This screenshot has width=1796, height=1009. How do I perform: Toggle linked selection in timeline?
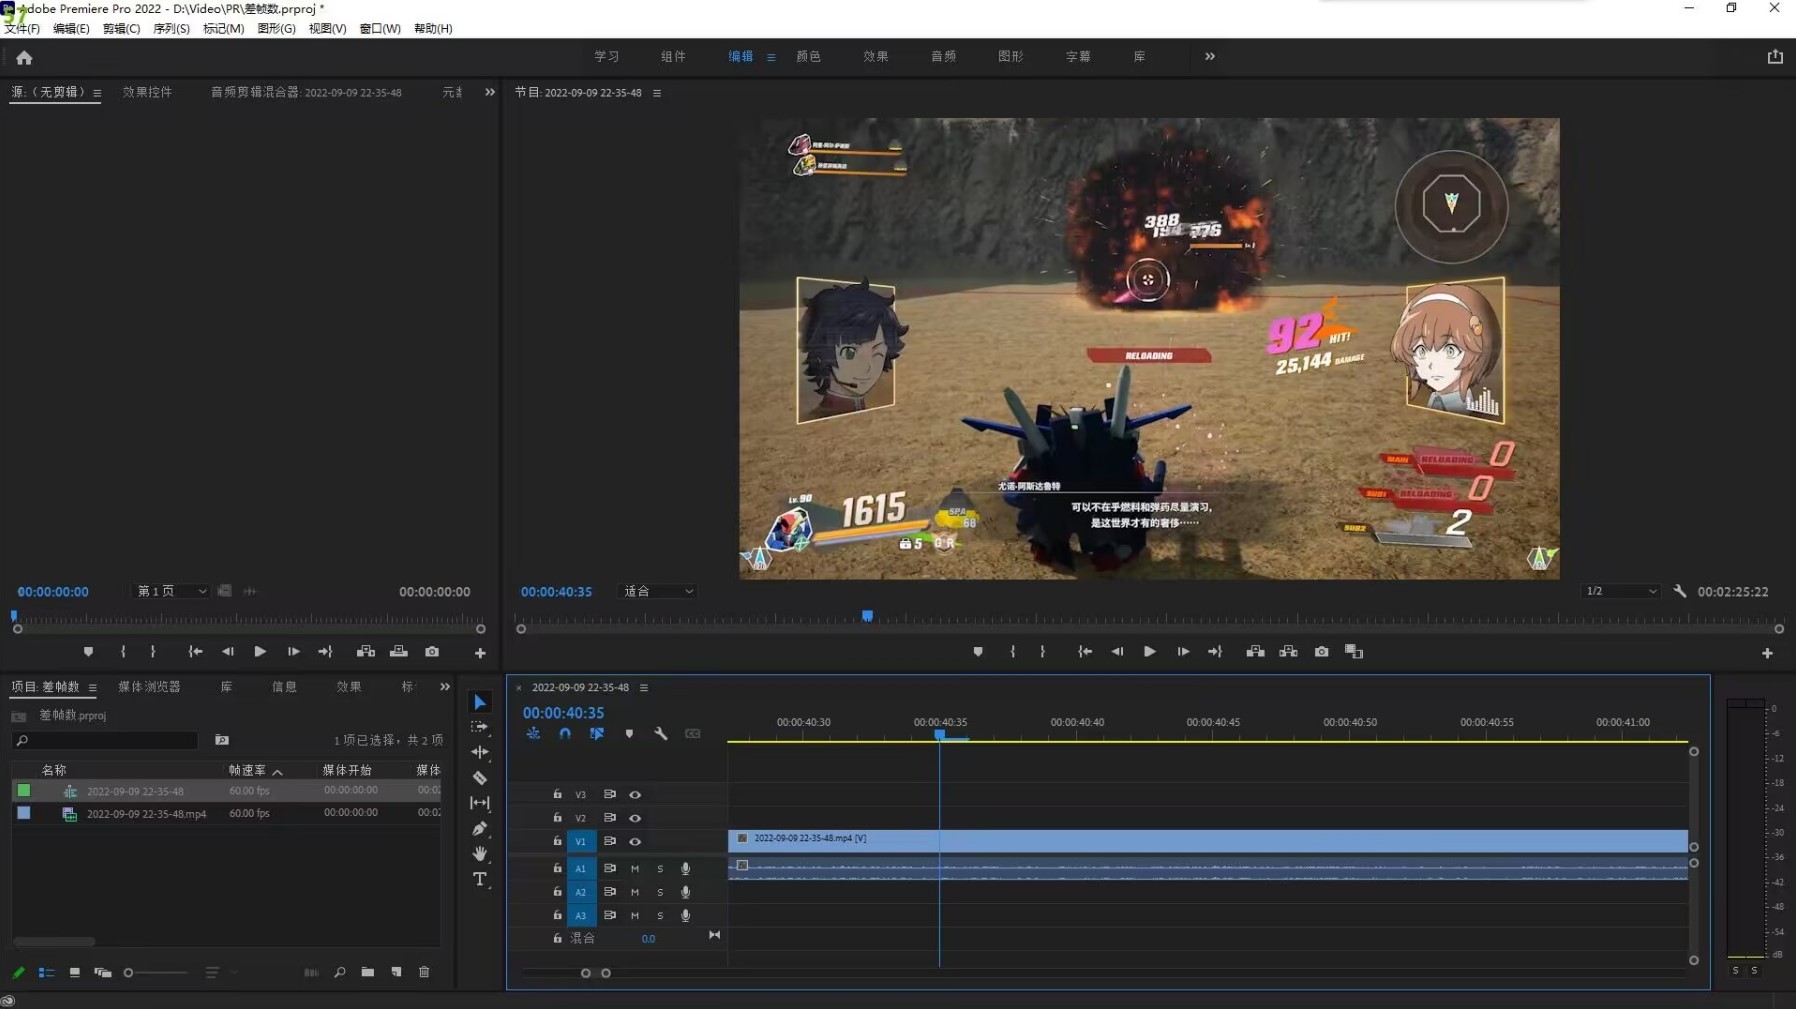point(597,734)
